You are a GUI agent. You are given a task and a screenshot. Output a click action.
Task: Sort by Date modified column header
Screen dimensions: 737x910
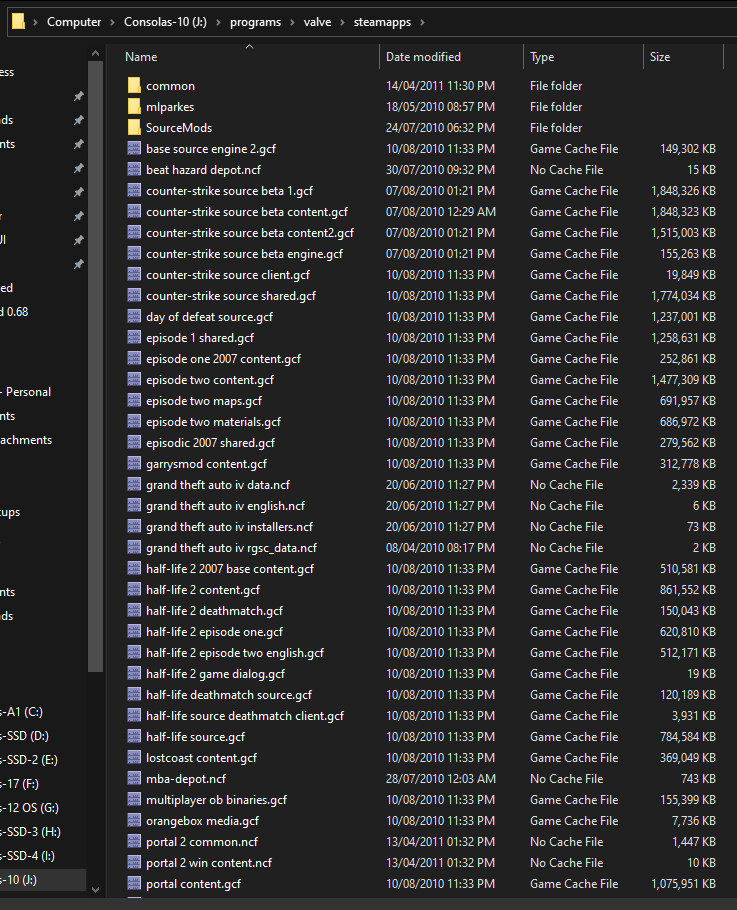coord(423,57)
